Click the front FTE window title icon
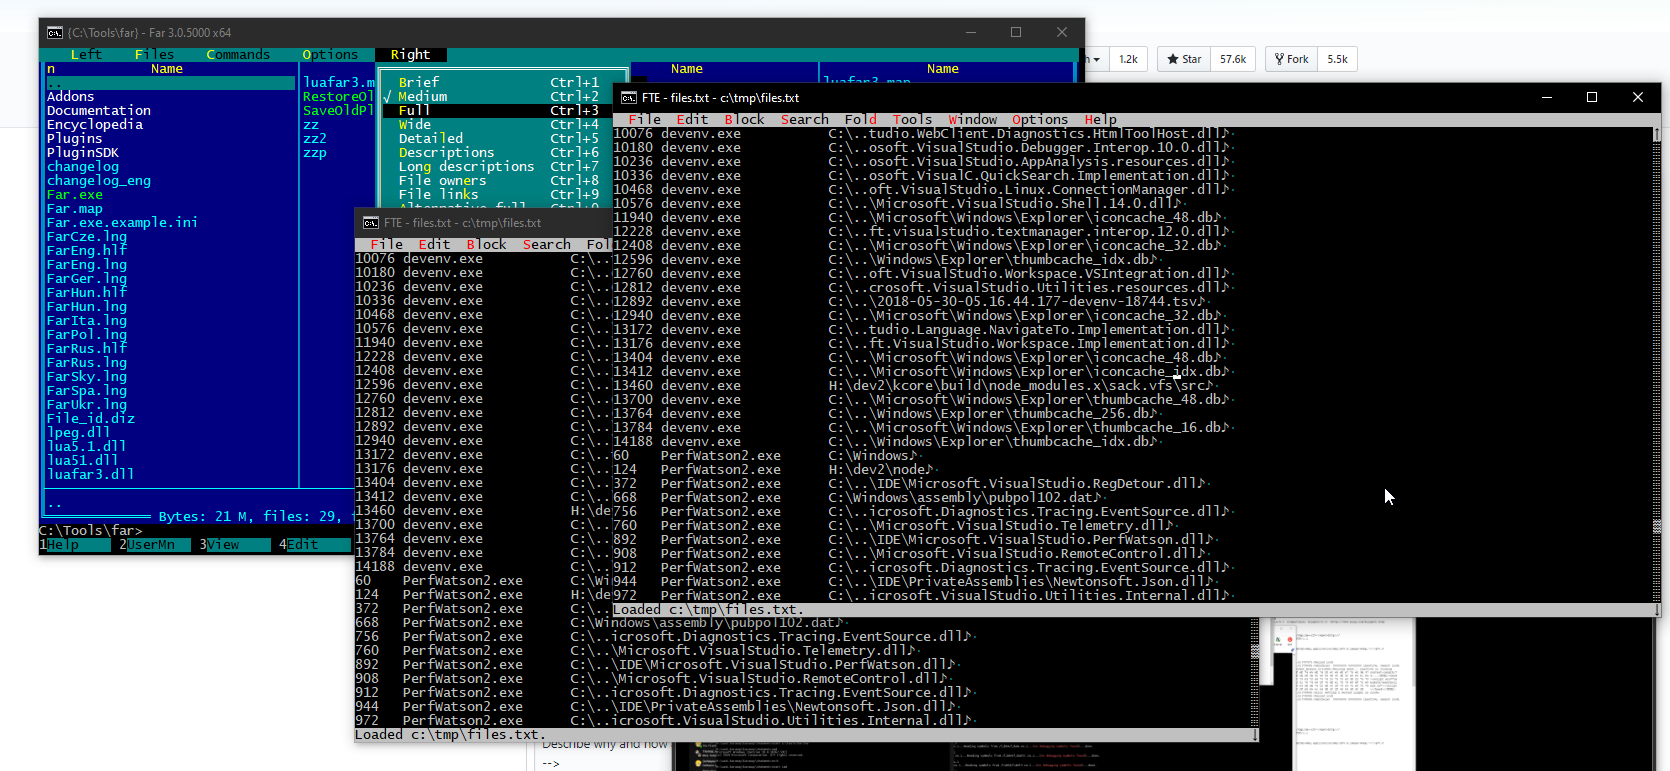This screenshot has width=1670, height=771. pyautogui.click(x=629, y=98)
